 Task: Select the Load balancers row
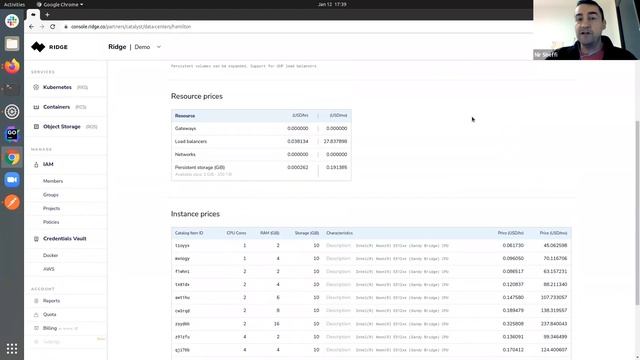point(261,142)
